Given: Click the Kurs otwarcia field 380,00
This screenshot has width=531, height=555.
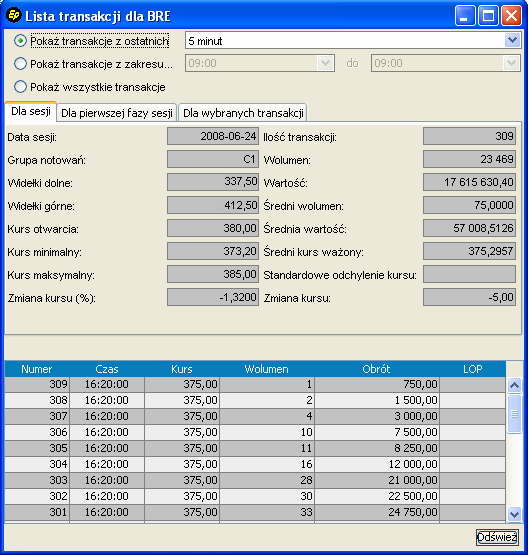Looking at the screenshot, I should point(213,228).
